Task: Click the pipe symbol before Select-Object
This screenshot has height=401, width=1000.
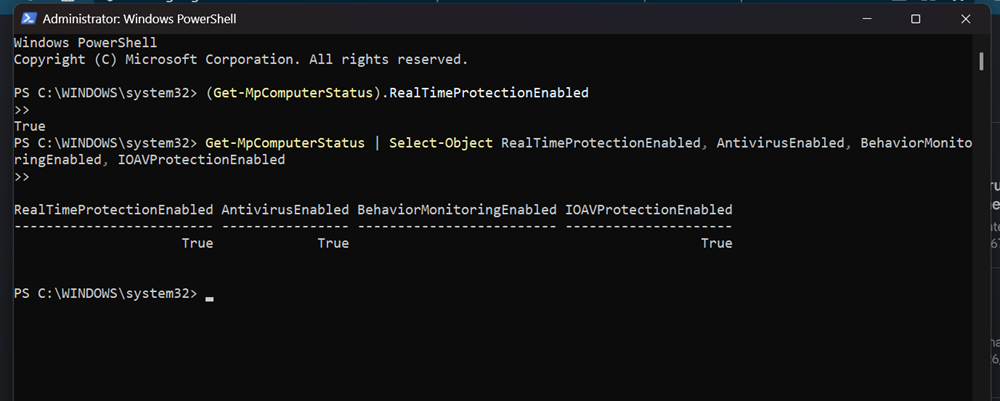Action: (x=377, y=143)
